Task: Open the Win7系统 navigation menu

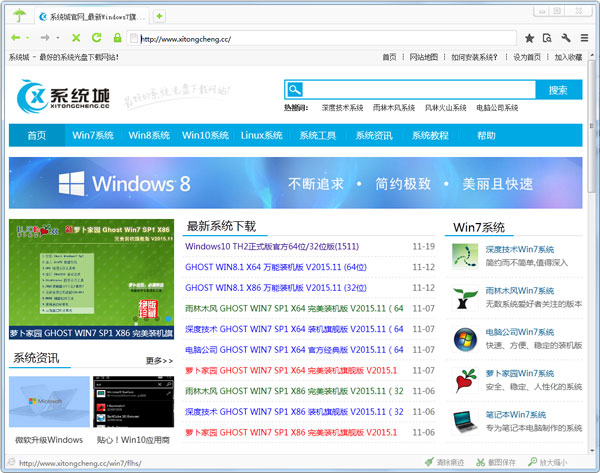Action: [93, 135]
